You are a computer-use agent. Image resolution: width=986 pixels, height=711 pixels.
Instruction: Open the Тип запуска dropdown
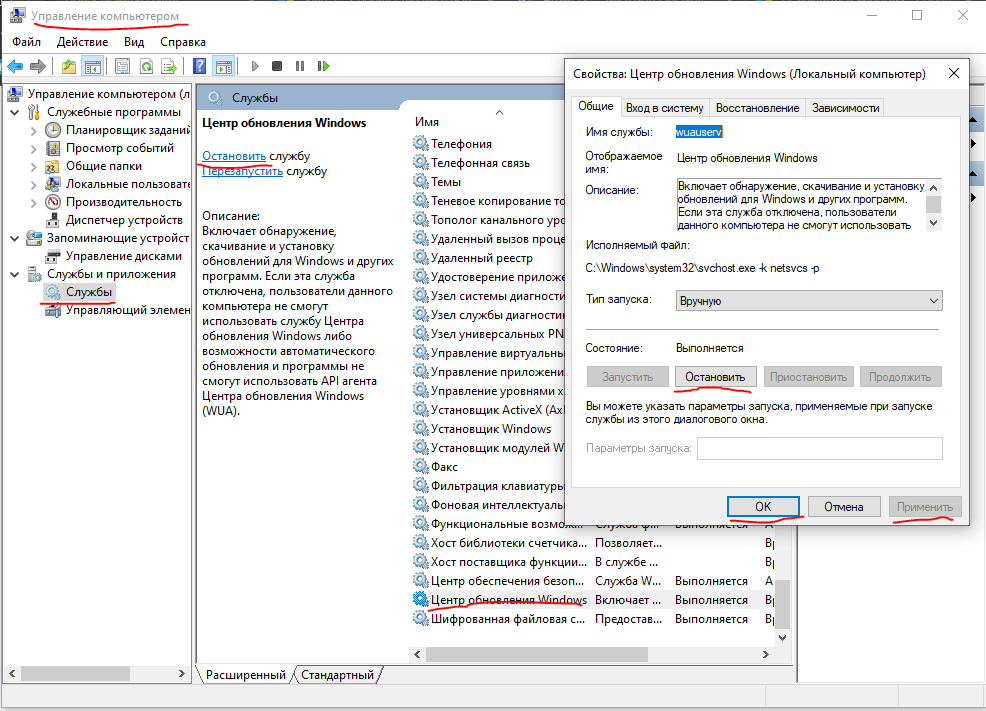[809, 300]
